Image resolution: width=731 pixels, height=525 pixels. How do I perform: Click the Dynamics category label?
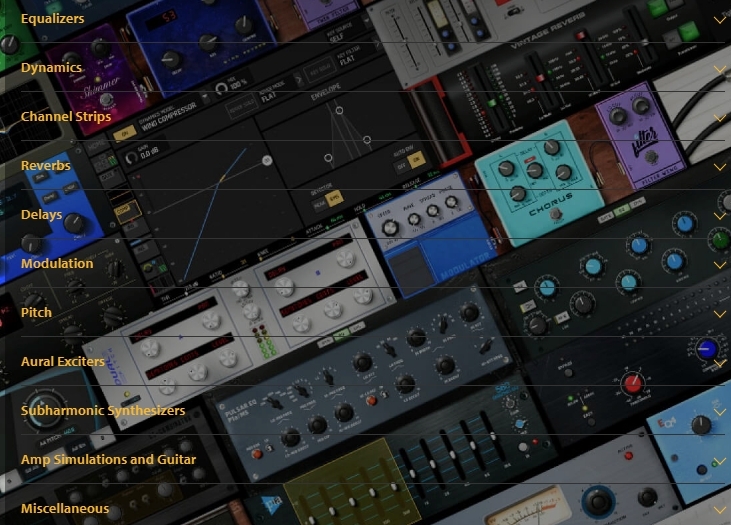(51, 68)
